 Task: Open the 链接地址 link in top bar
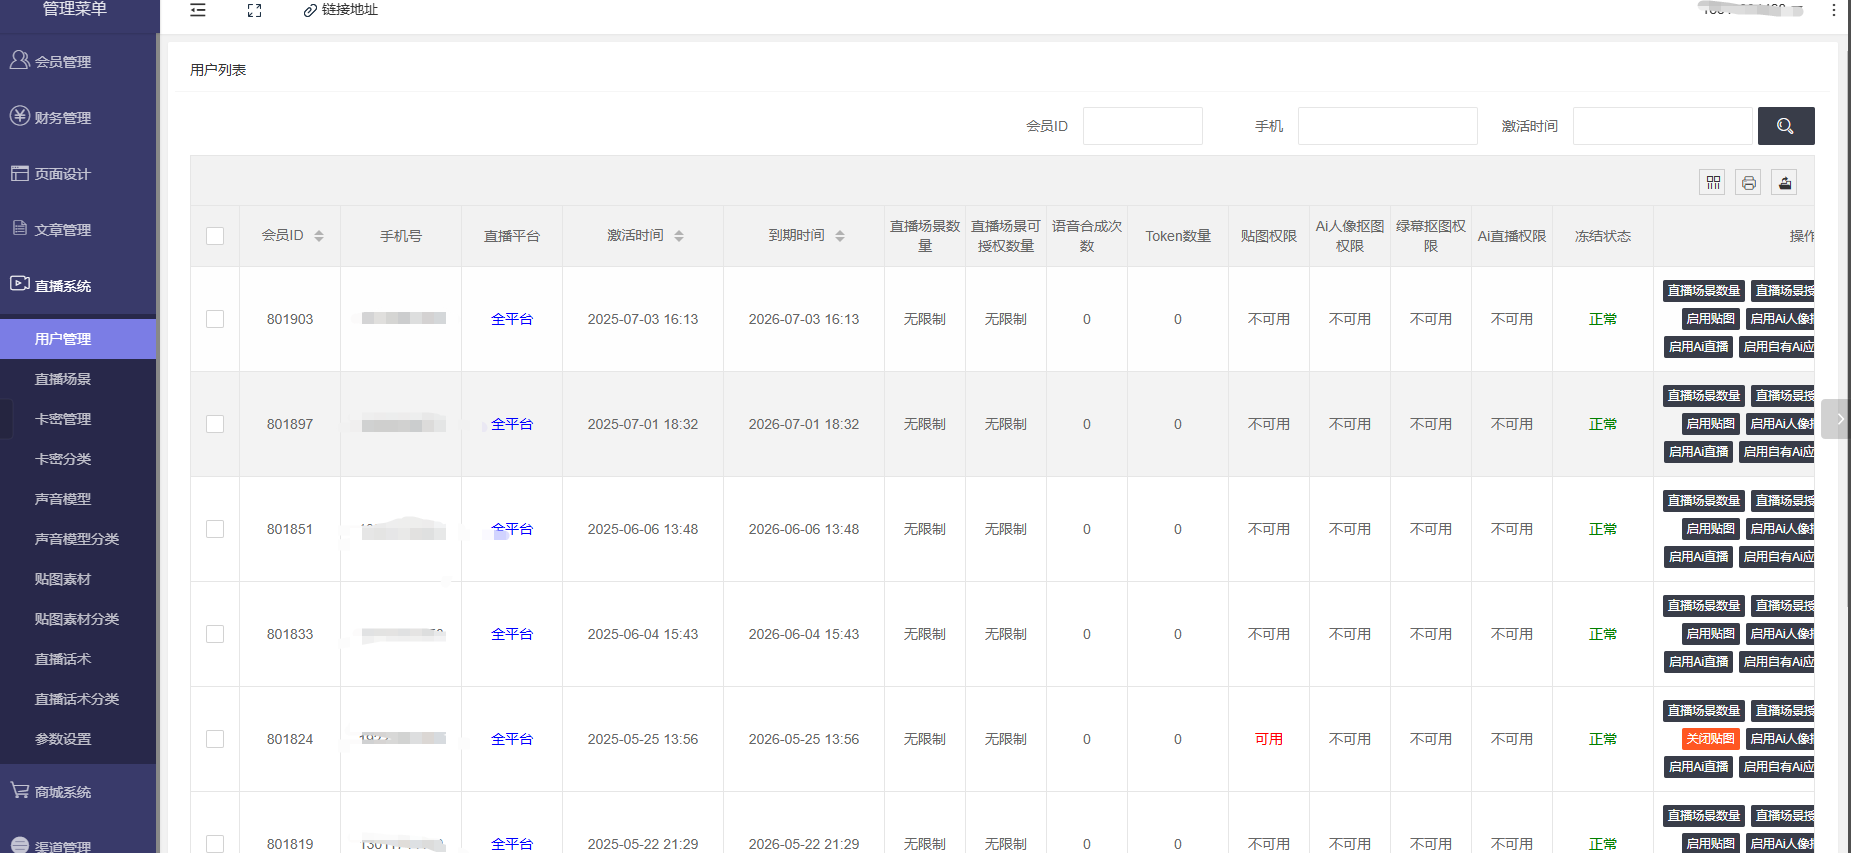pyautogui.click(x=341, y=10)
